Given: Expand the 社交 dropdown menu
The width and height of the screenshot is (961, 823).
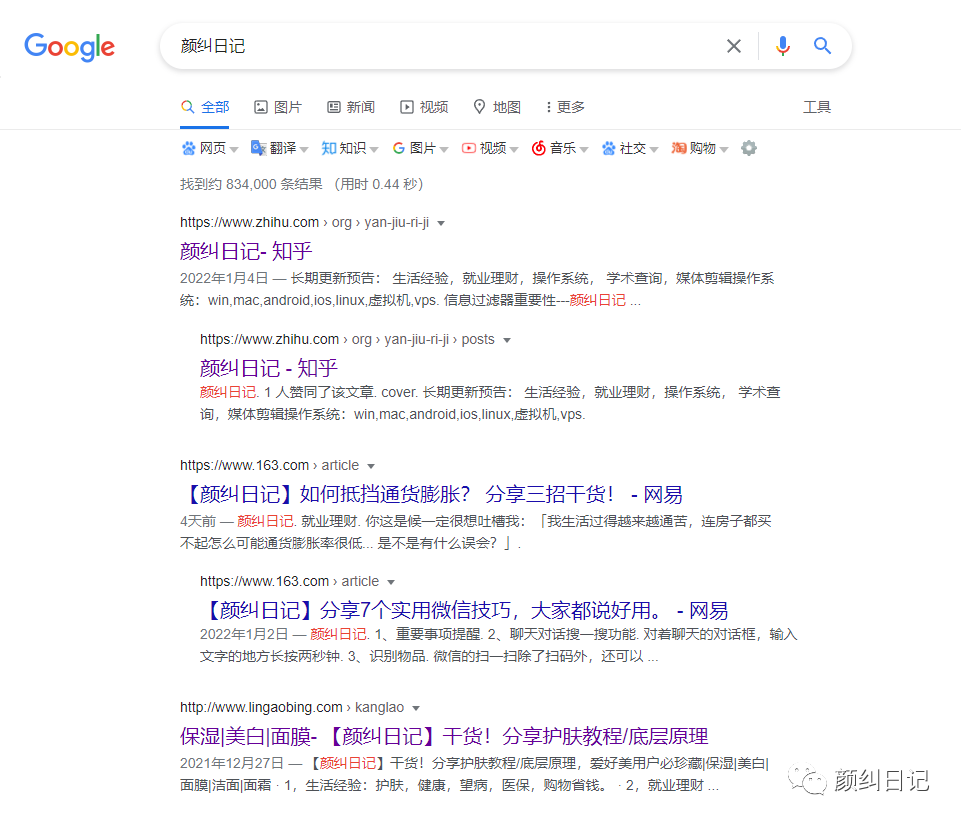Looking at the screenshot, I should [654, 150].
